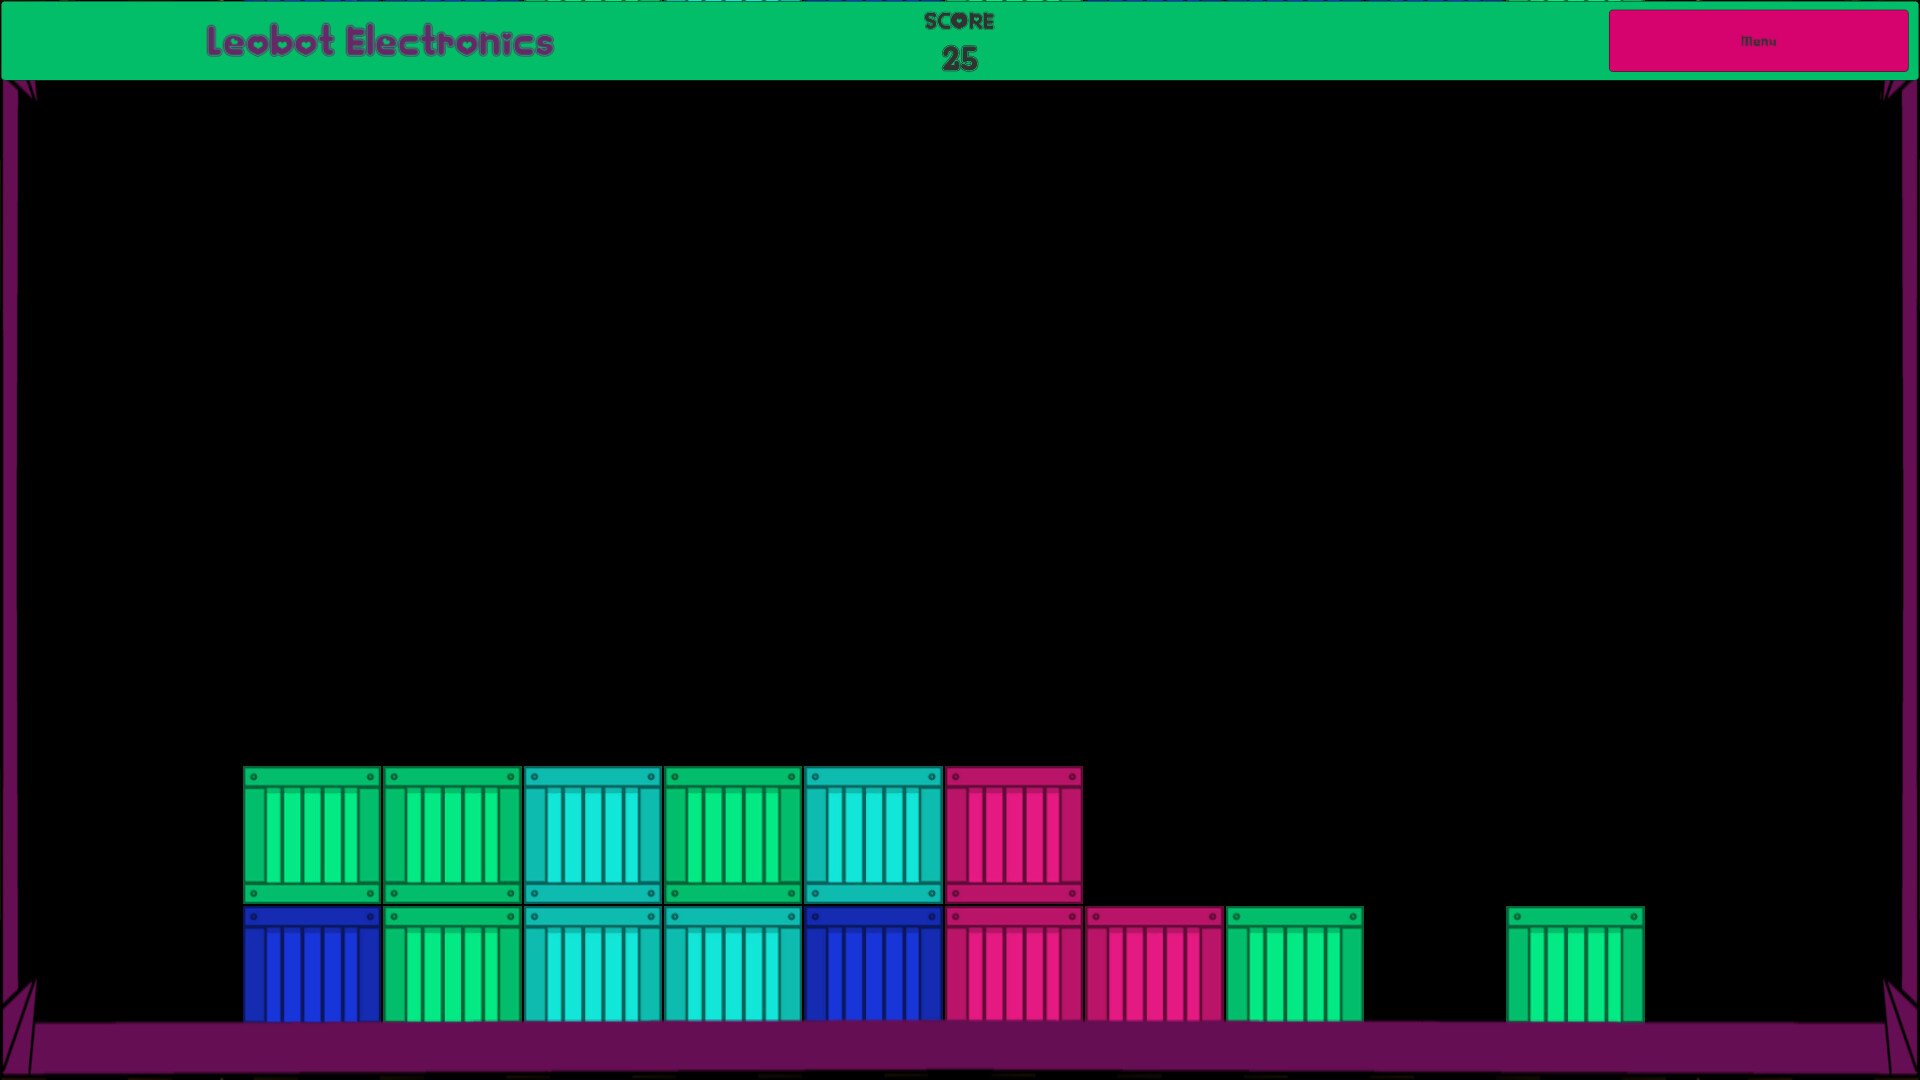
Task: Select the pink crate on the top row
Action: coord(1012,830)
